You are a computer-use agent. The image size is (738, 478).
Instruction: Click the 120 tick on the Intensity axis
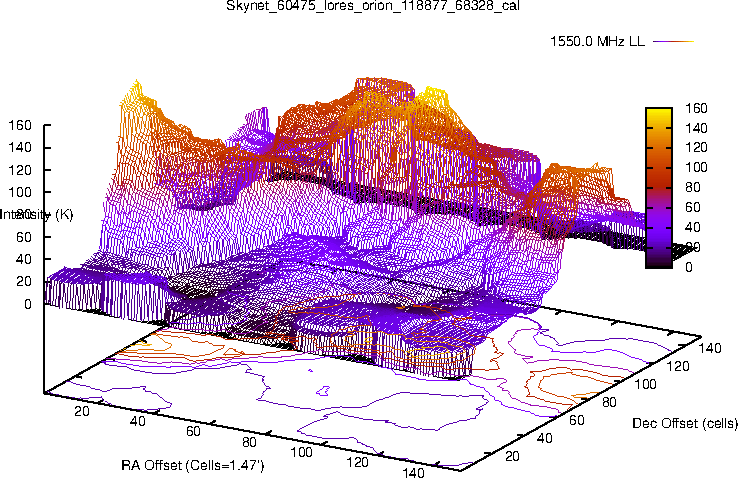(20, 170)
